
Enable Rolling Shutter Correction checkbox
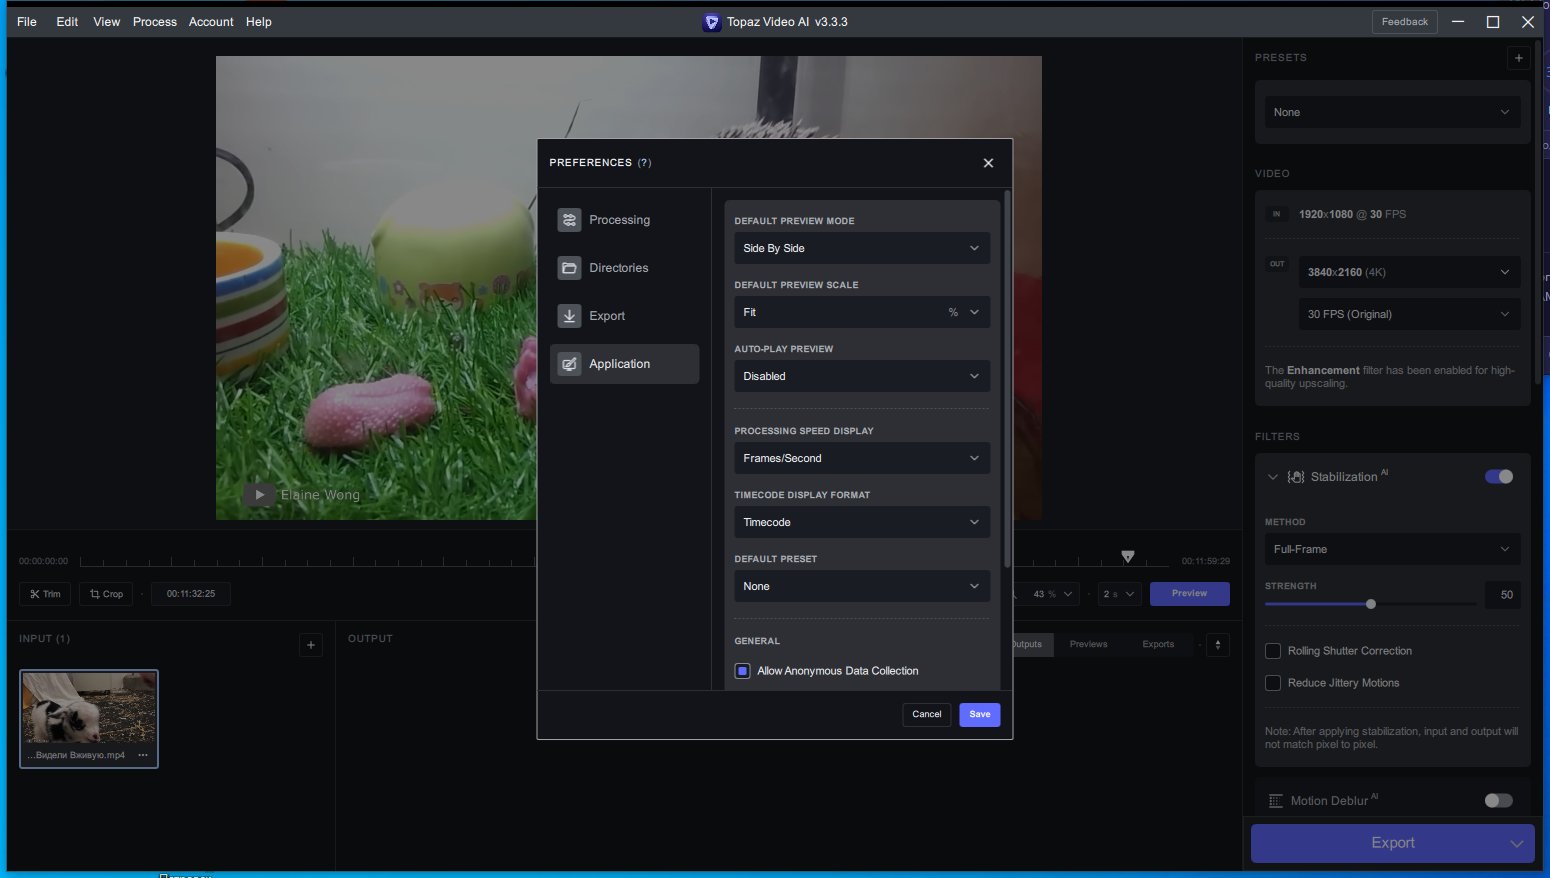[1273, 651]
